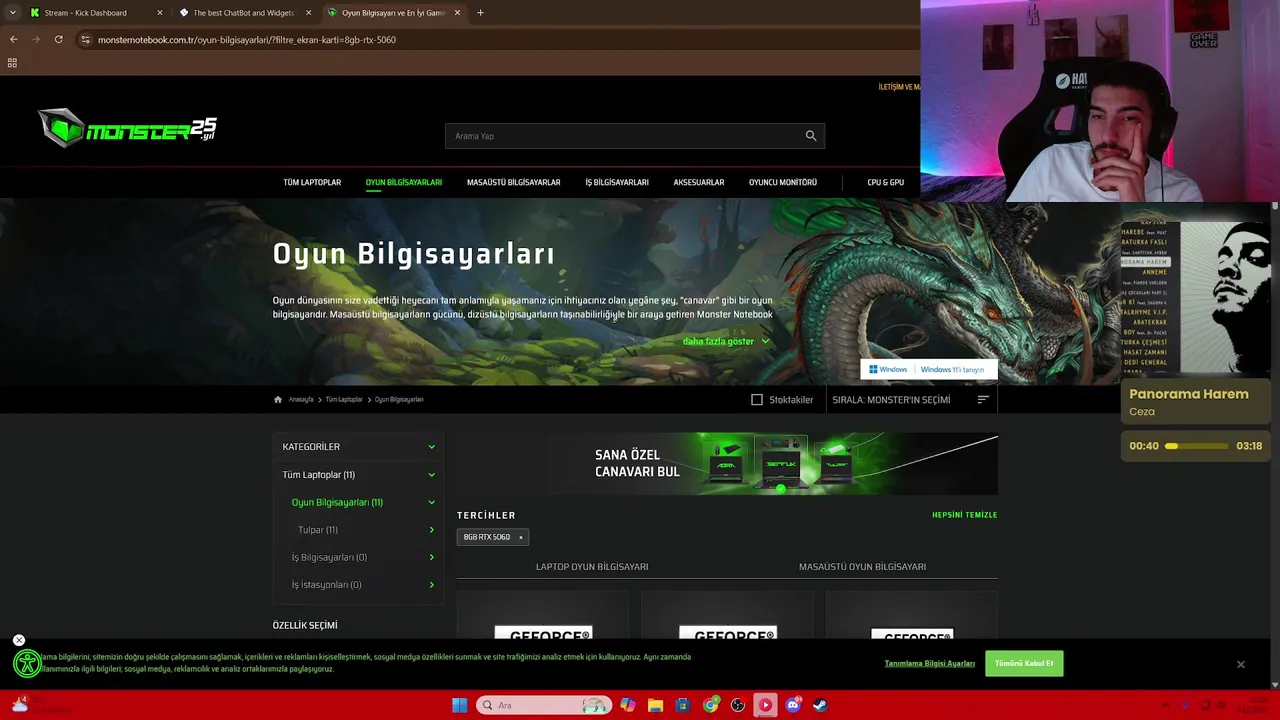Click the Panorama Harem album cover
Screen dimensions: 1280x720
pyautogui.click(x=1195, y=298)
